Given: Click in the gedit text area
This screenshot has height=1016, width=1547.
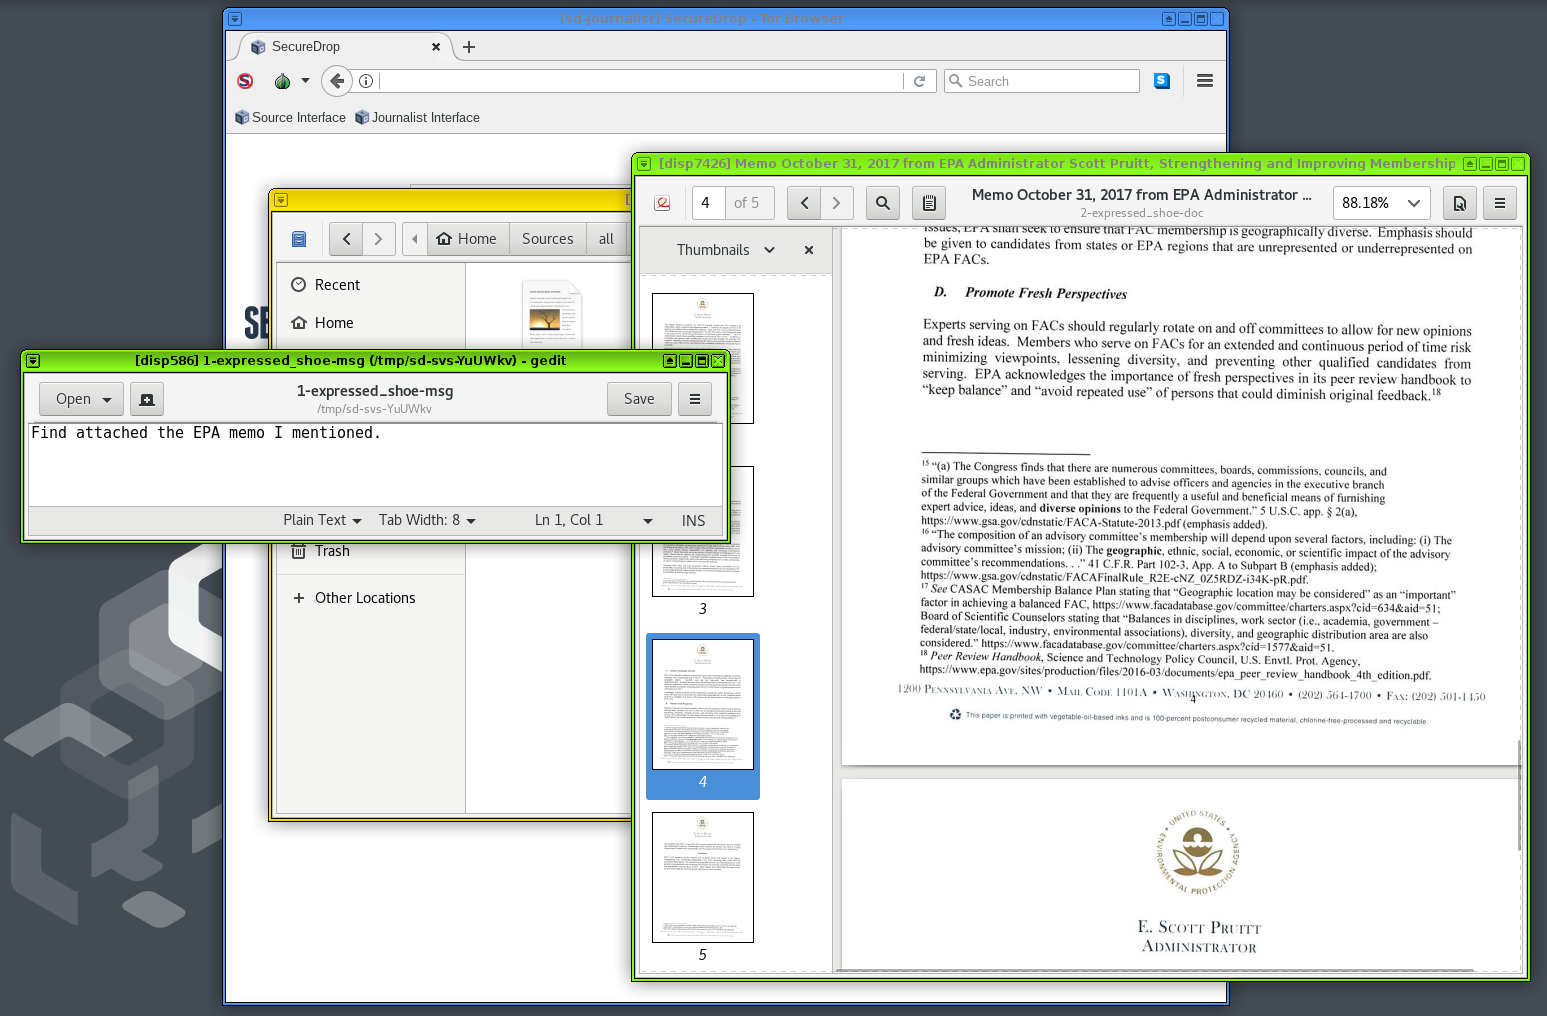Looking at the screenshot, I should [x=375, y=464].
